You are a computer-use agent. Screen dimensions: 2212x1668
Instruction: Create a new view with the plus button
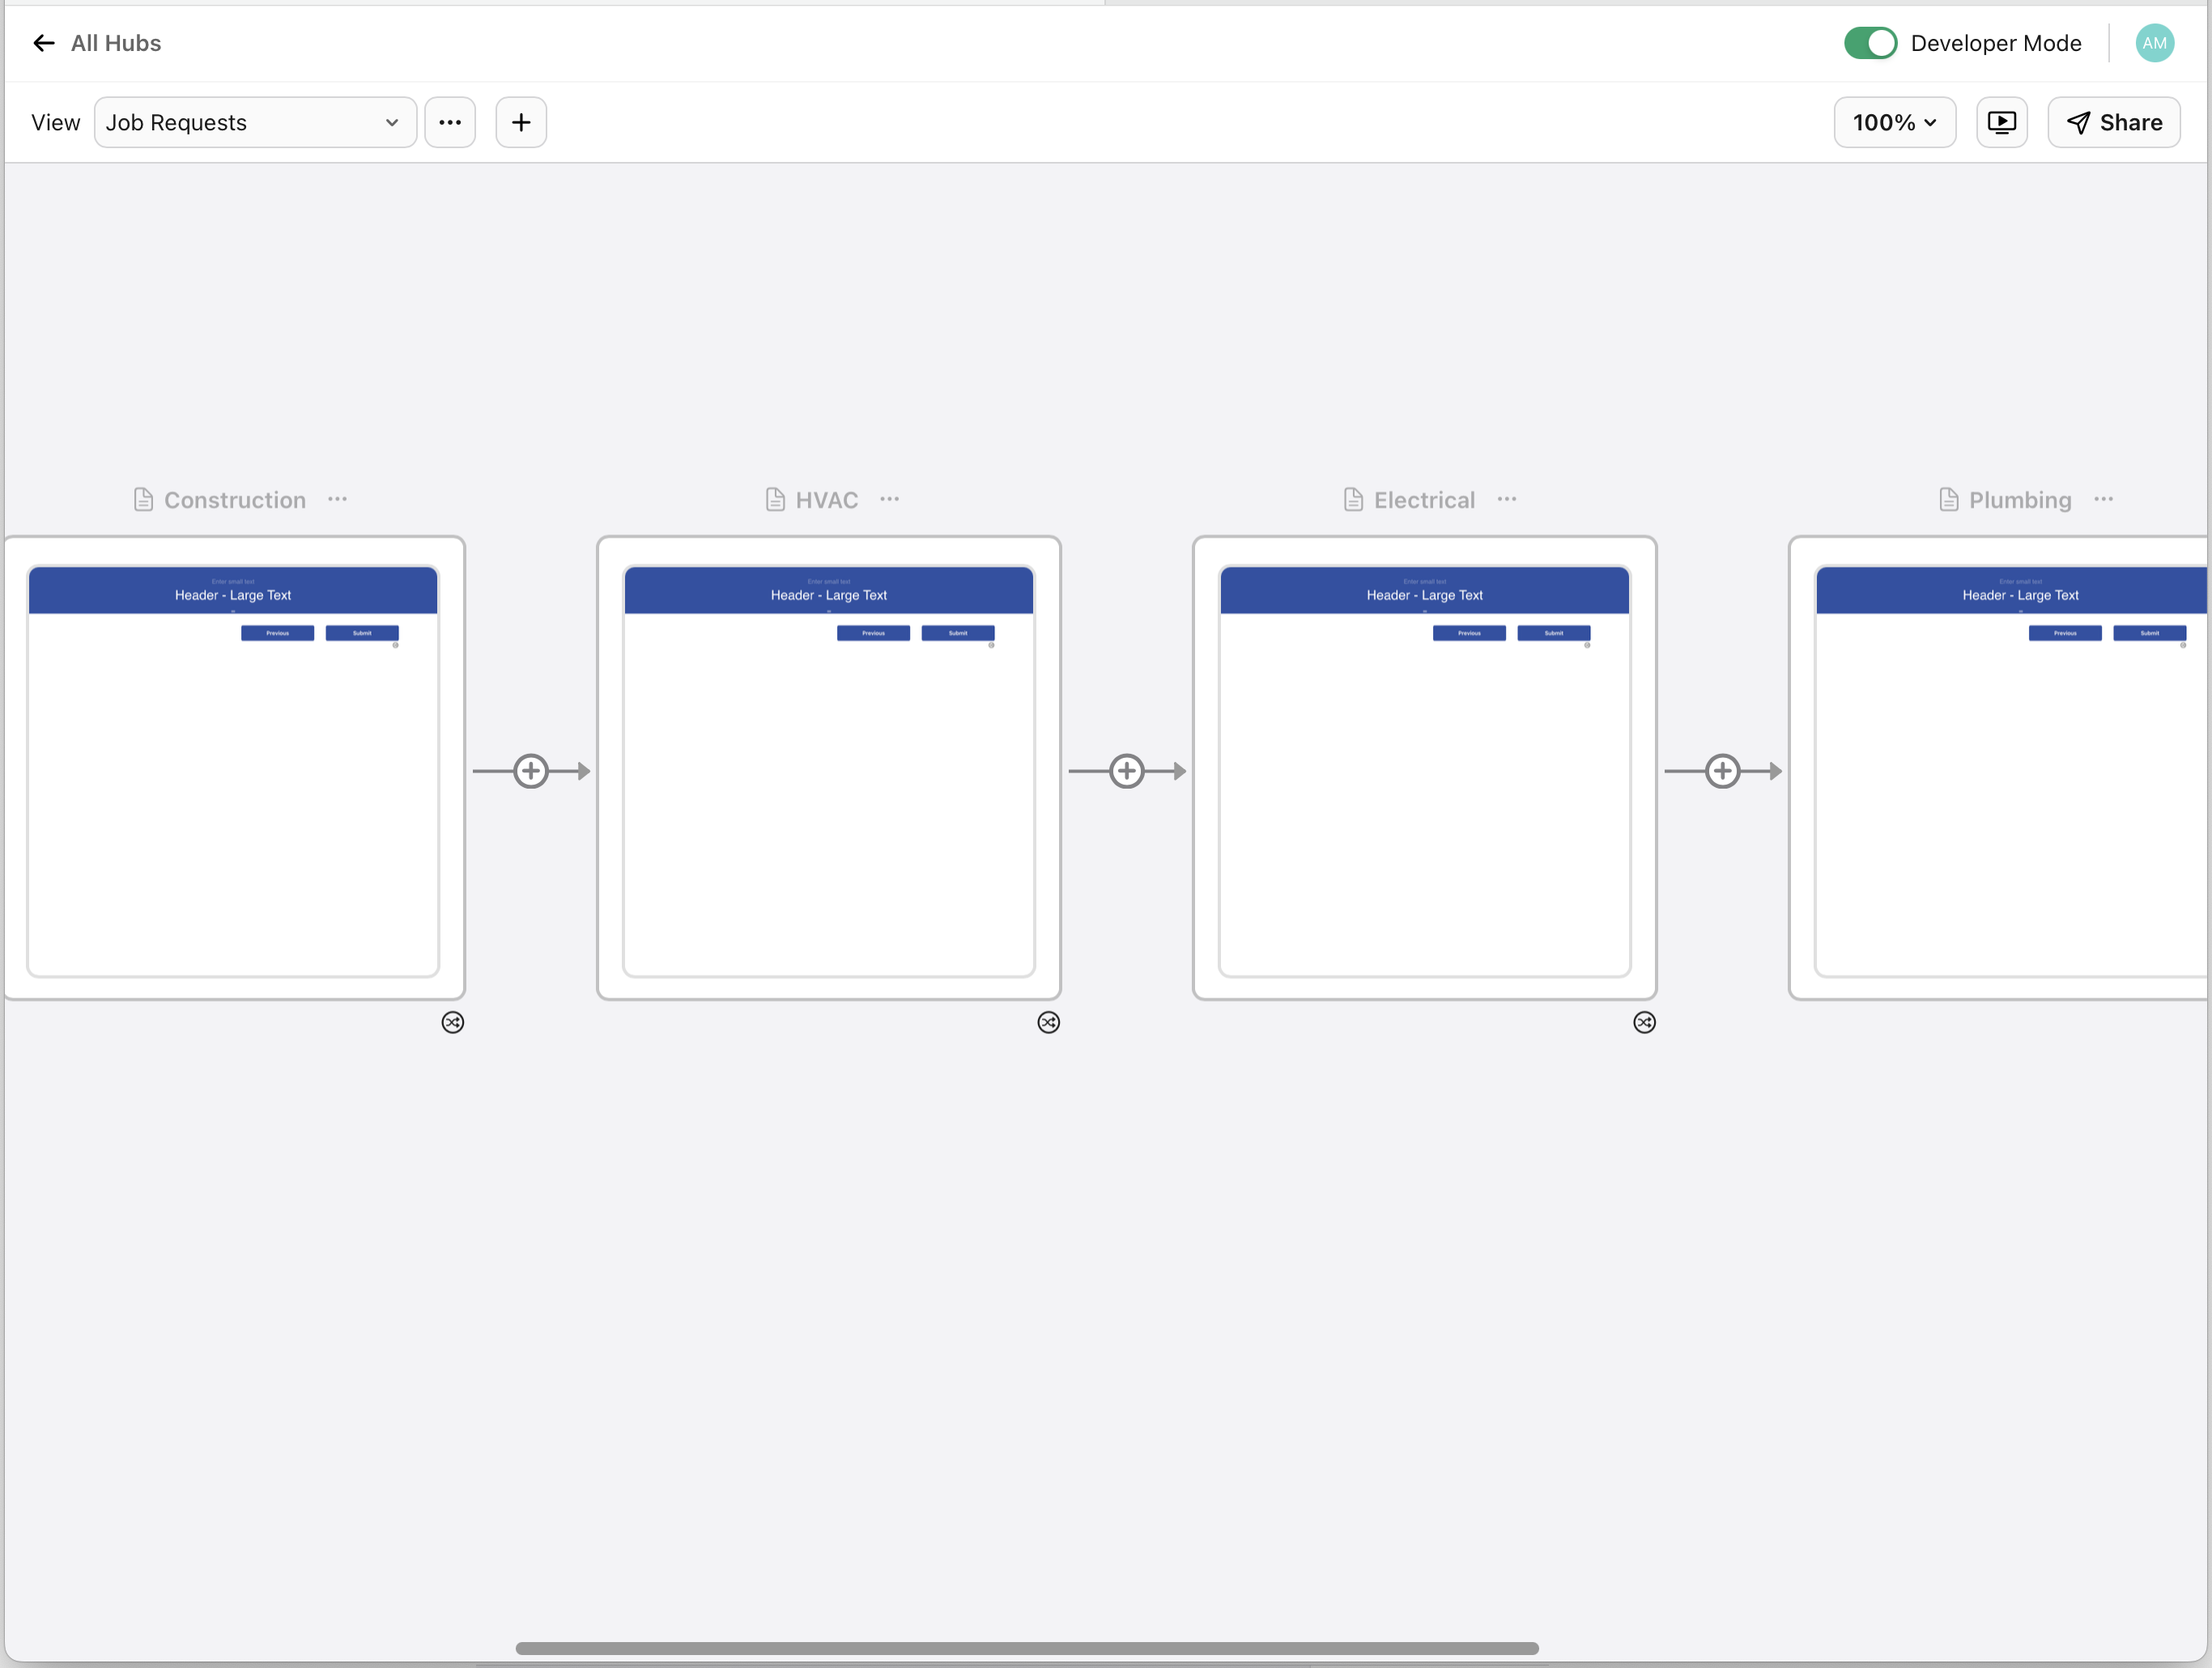(521, 122)
